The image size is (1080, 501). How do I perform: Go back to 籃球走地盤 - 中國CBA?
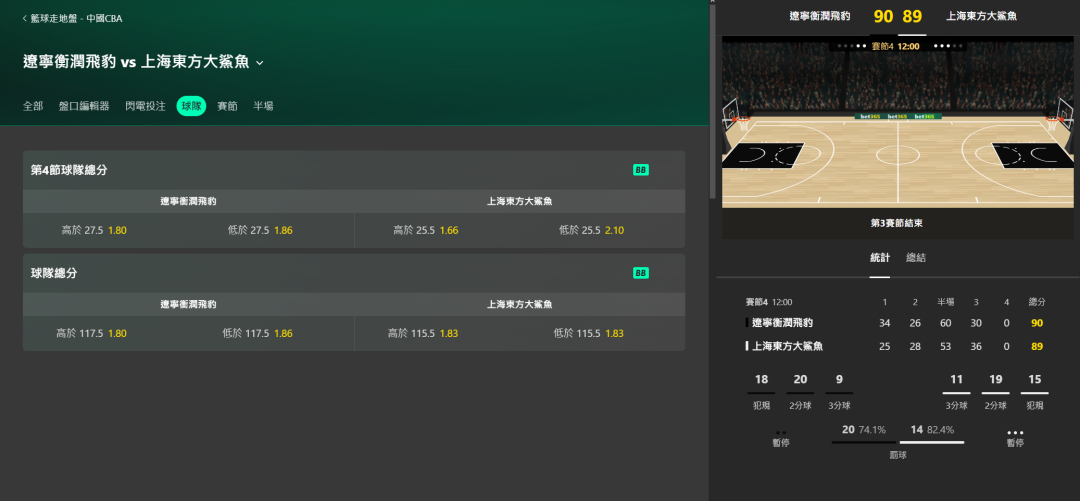point(72,19)
